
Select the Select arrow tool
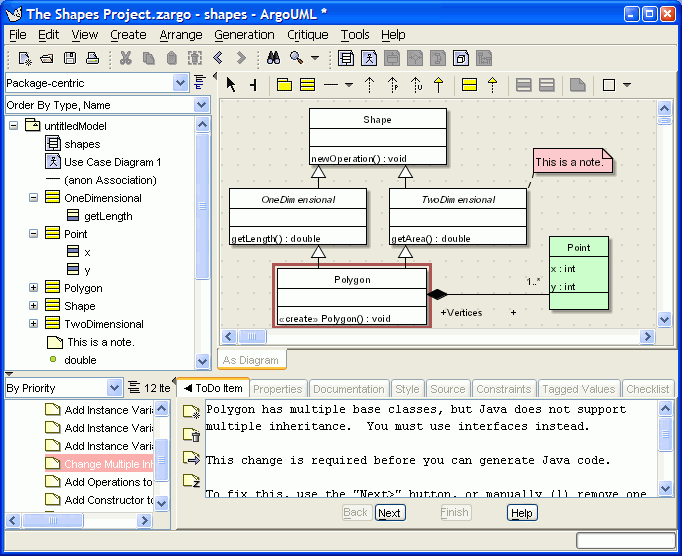pos(231,85)
